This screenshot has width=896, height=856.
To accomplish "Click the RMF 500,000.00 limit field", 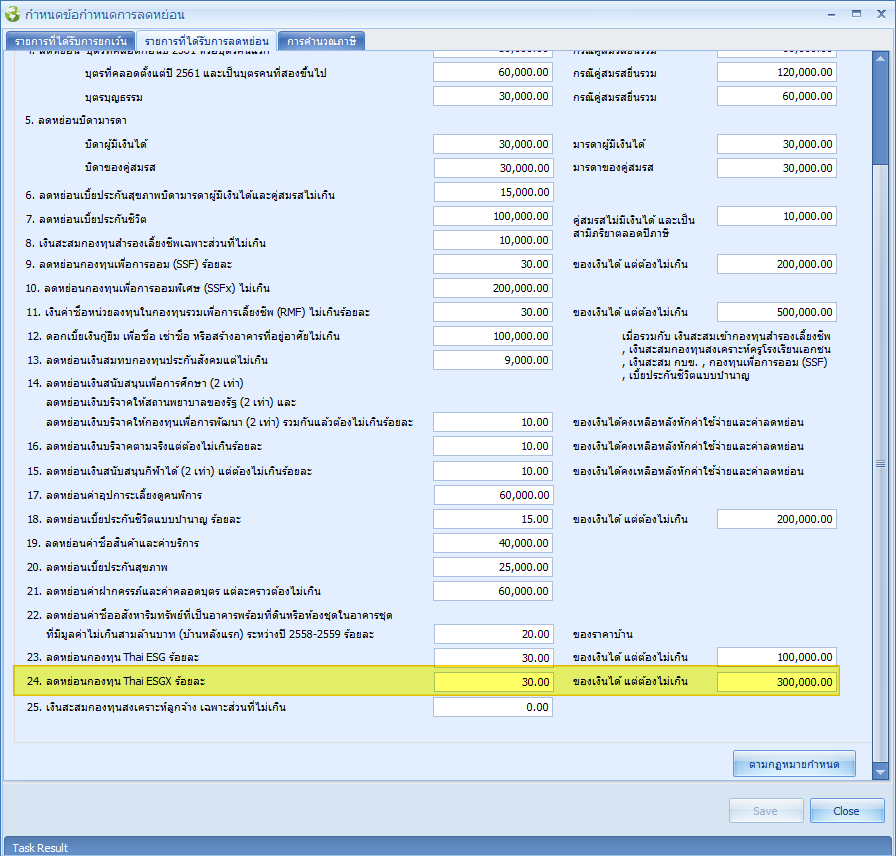I will click(x=777, y=312).
